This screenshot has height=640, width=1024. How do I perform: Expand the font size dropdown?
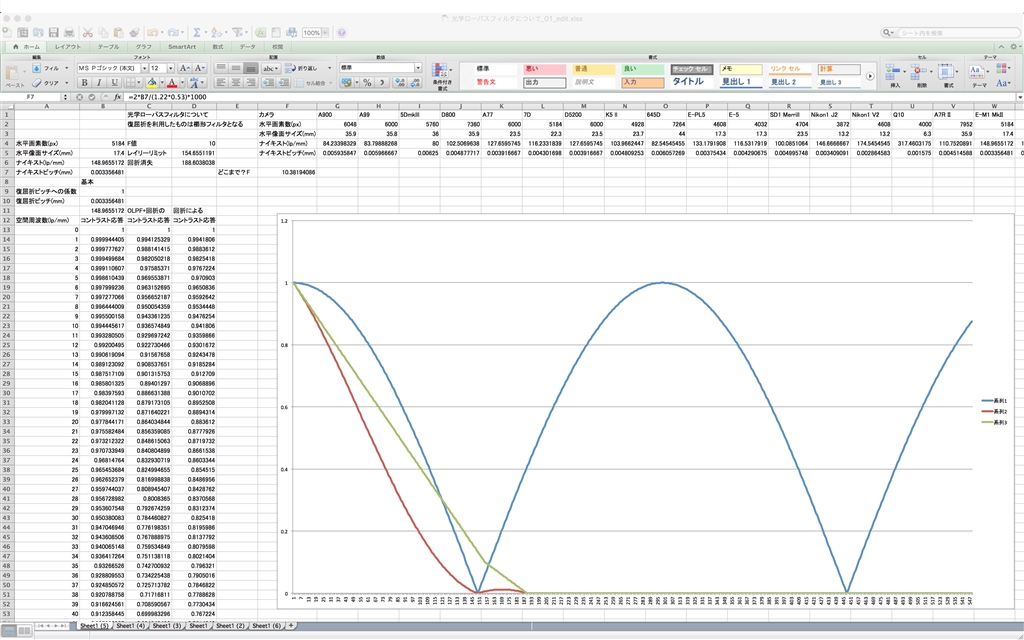click(x=169, y=68)
